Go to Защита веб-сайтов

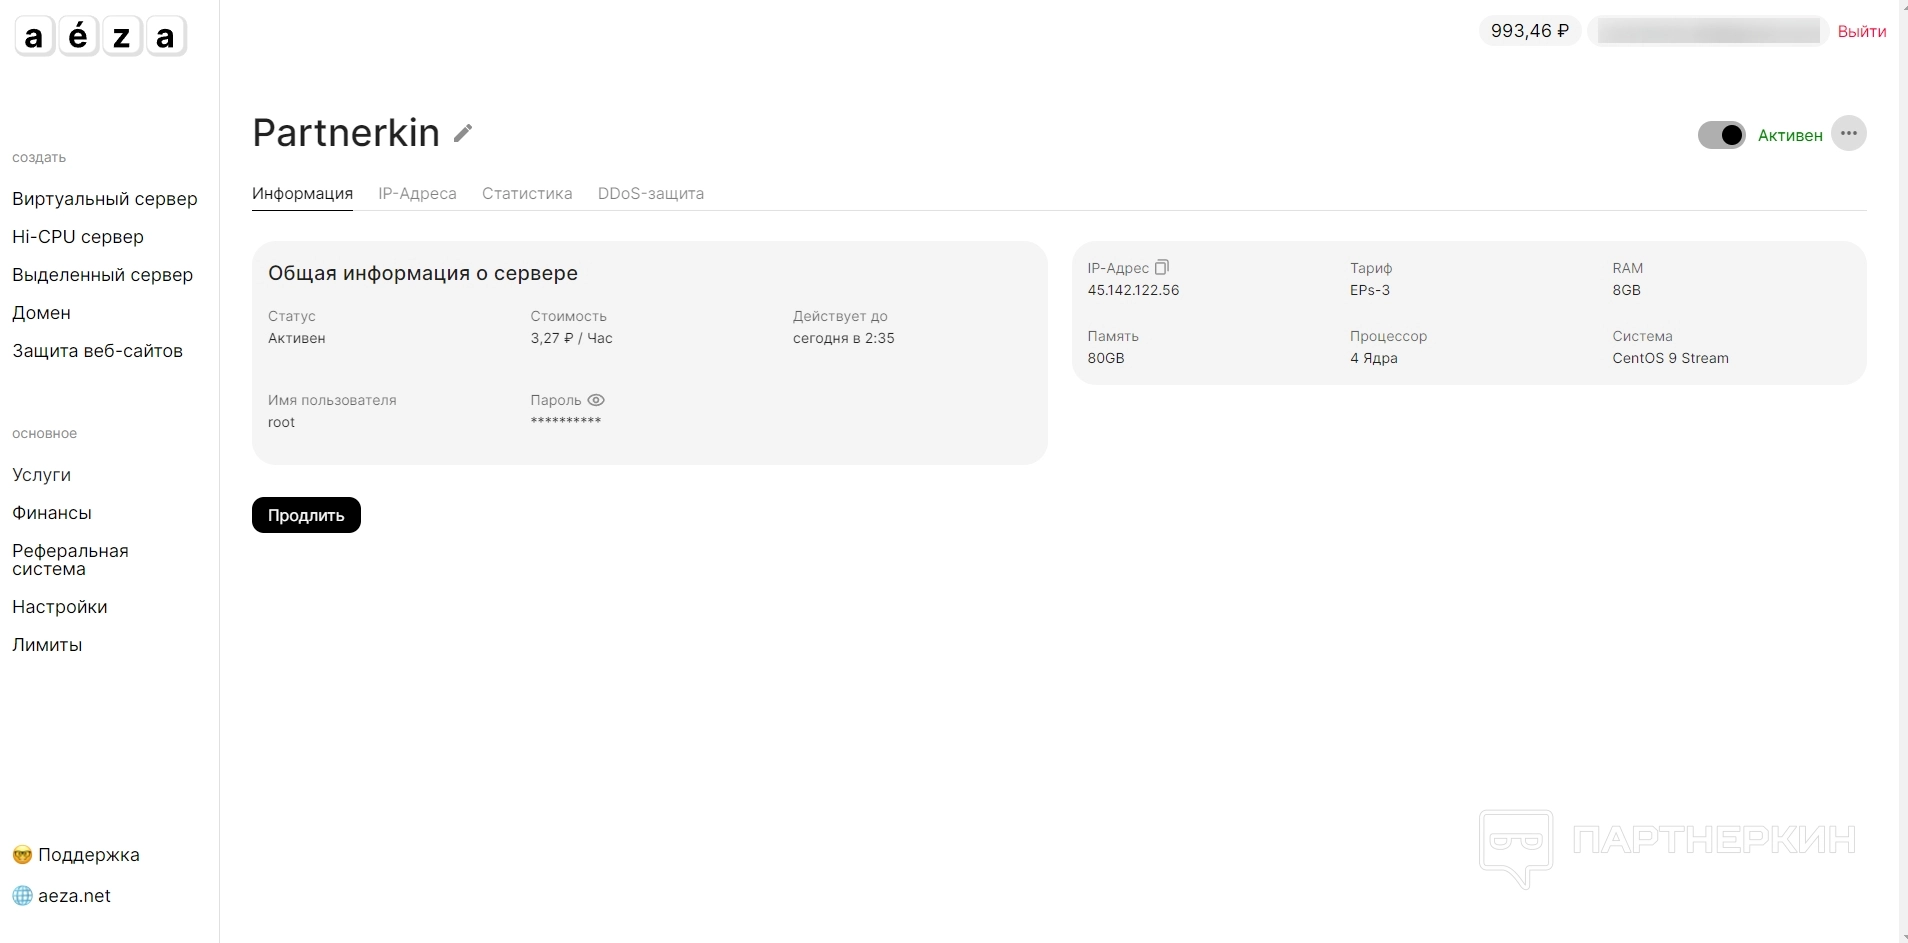98,351
